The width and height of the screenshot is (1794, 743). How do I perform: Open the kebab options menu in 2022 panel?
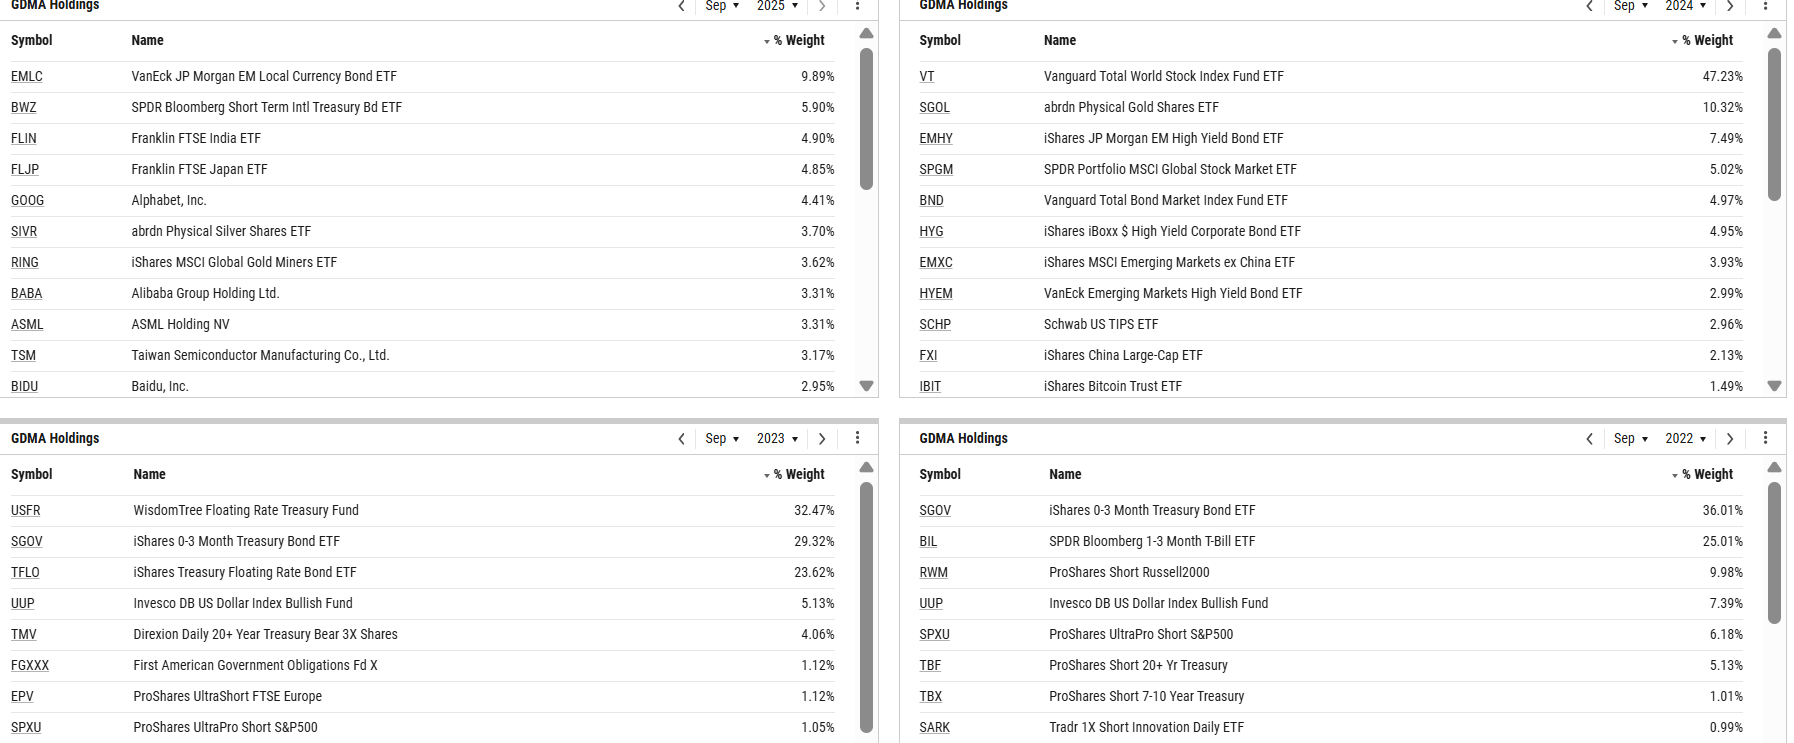pyautogui.click(x=1765, y=438)
